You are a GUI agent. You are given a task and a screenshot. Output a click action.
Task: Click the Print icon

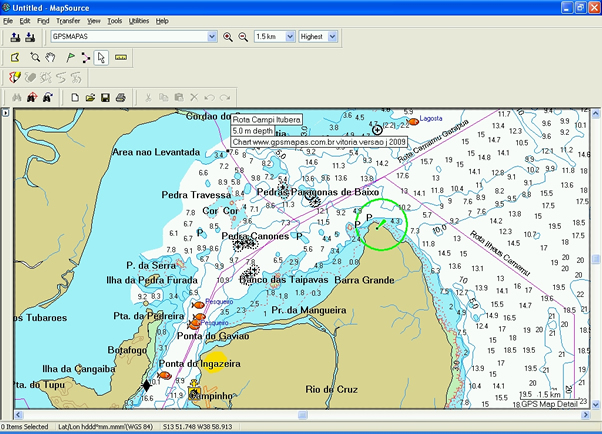(120, 97)
